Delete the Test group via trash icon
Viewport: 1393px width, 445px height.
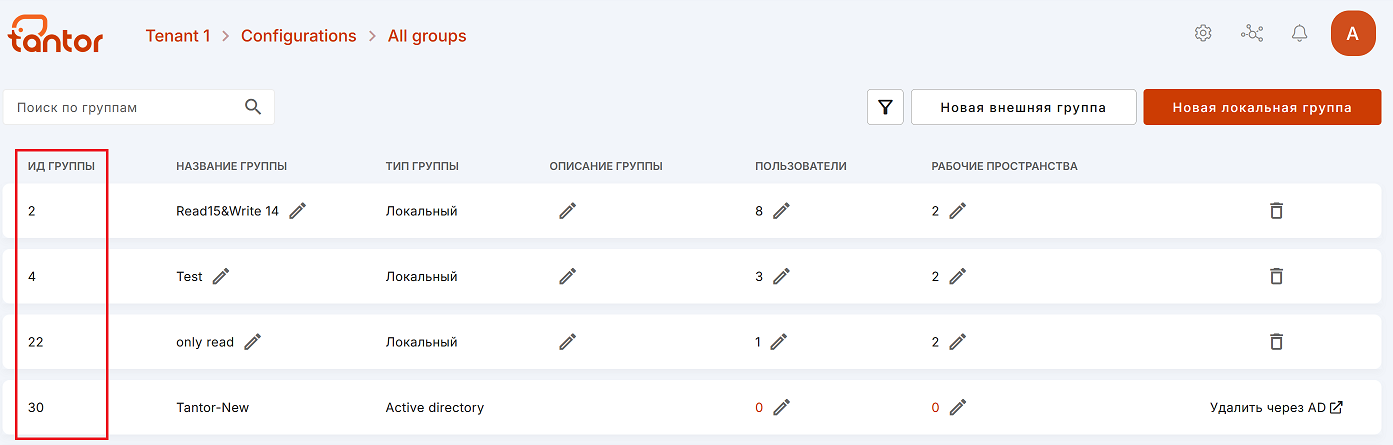tap(1276, 276)
